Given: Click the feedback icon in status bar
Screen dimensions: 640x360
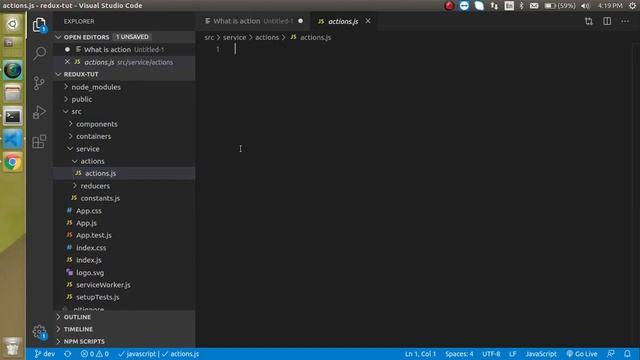Looking at the screenshot, I should [611, 354].
